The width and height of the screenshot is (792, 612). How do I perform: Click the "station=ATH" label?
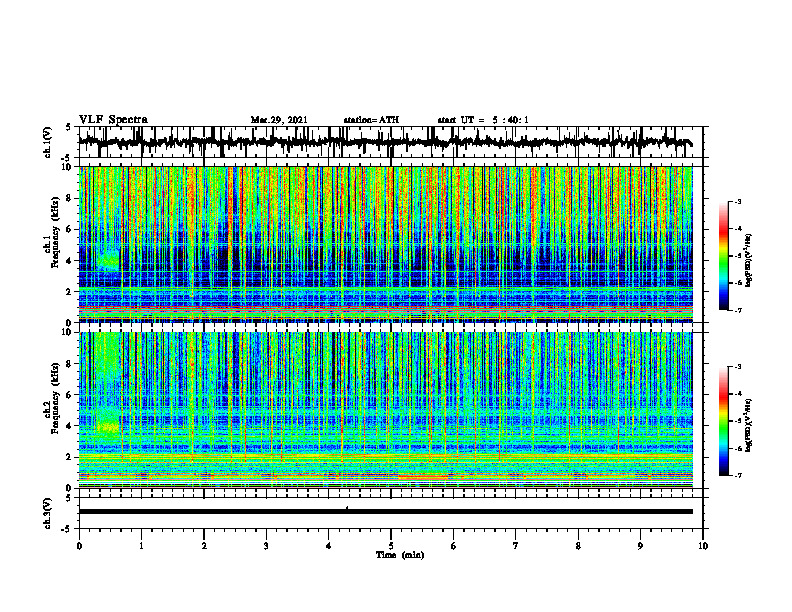[x=371, y=120]
